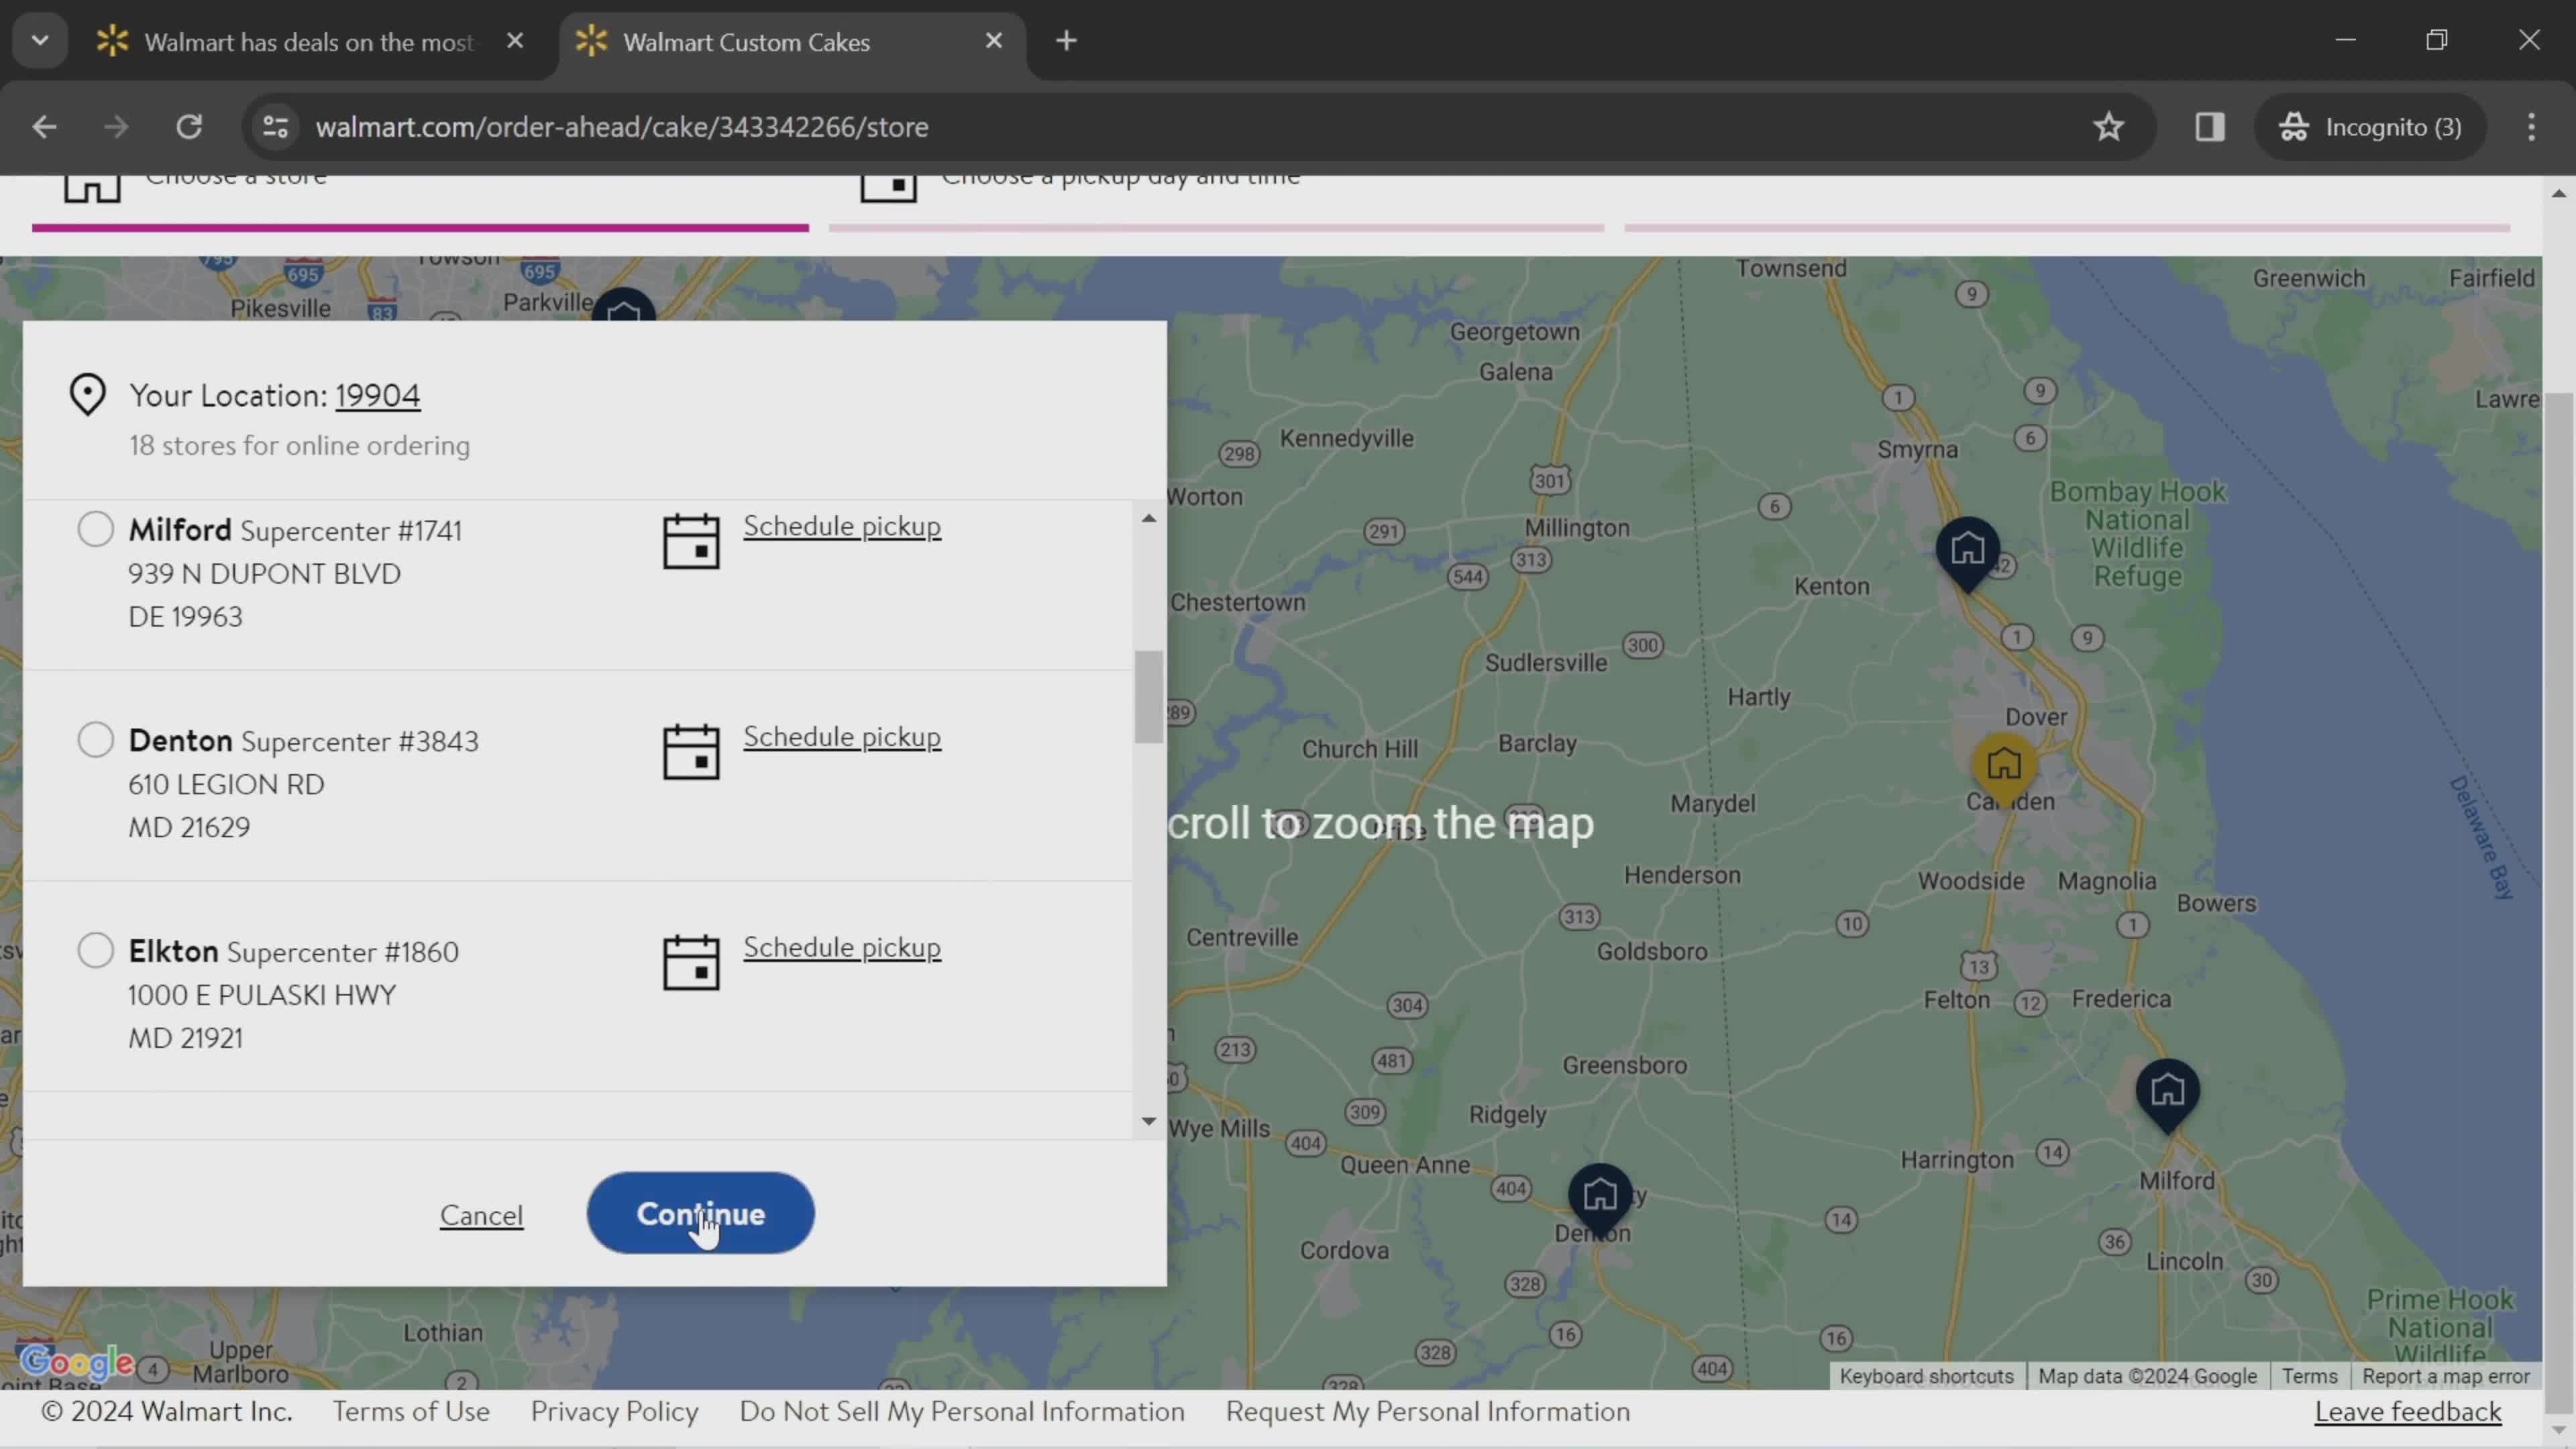This screenshot has height=1449, width=2576.
Task: Open Request My Personal Information link
Action: (1428, 1412)
